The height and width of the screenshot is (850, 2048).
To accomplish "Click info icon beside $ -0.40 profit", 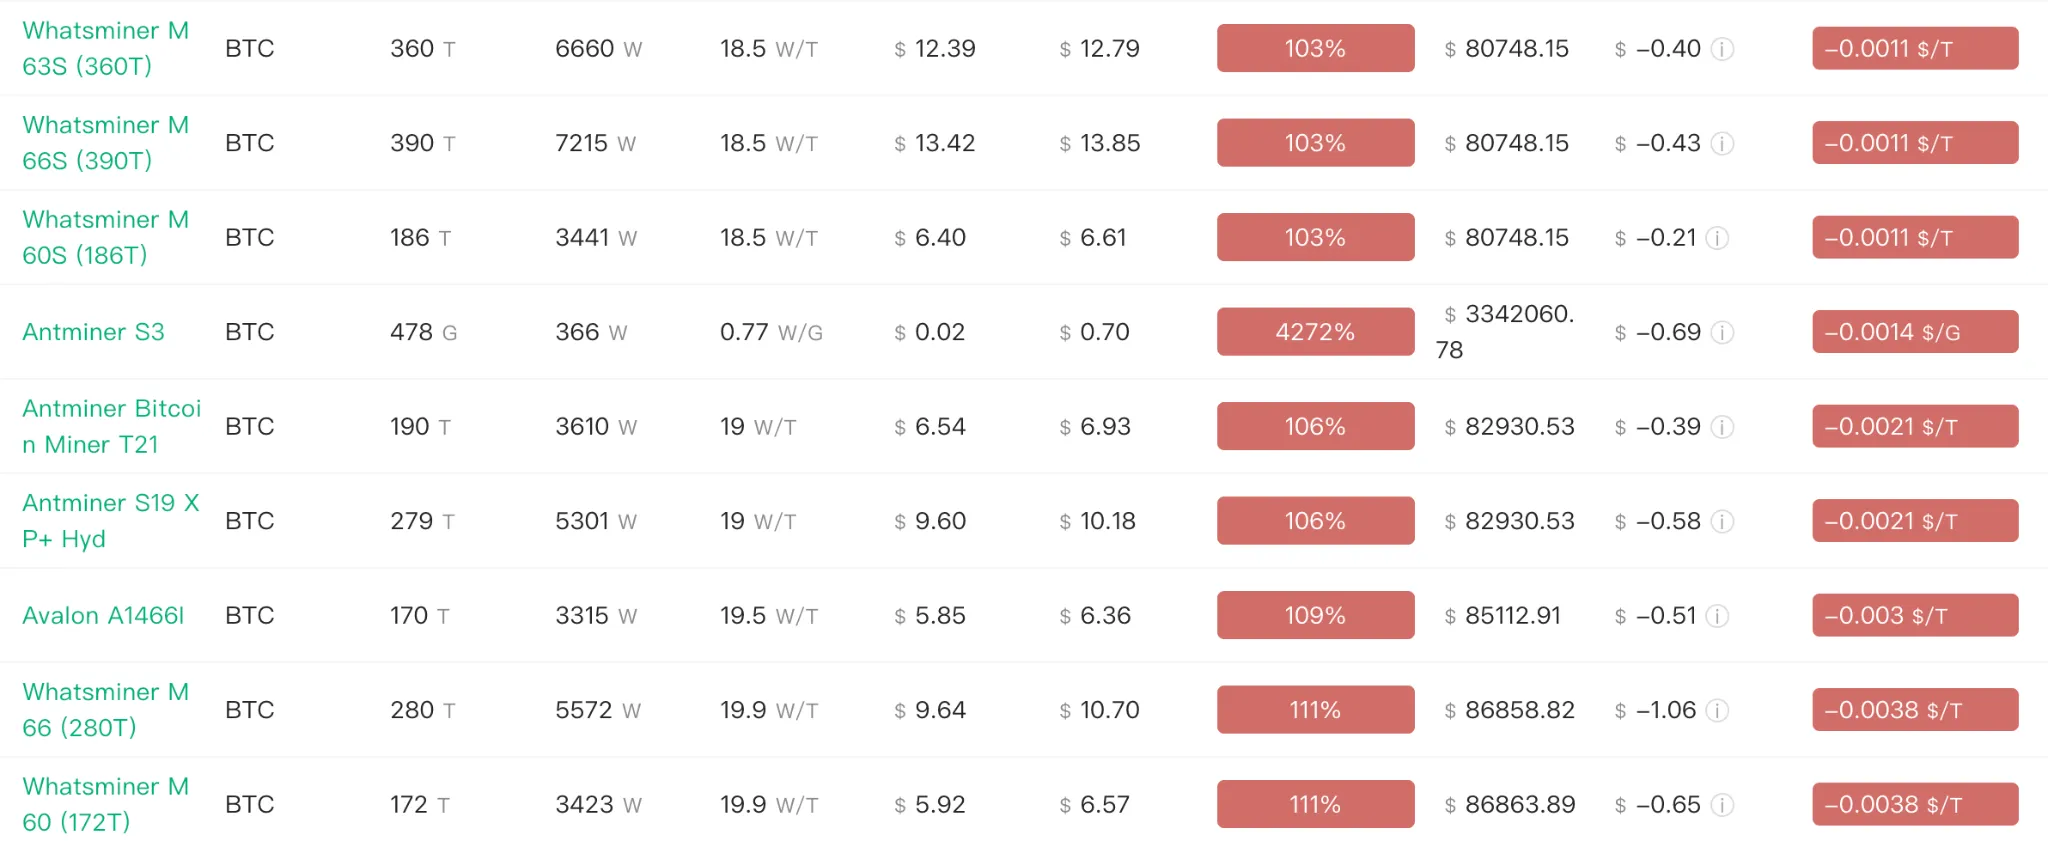I will pos(1722,49).
